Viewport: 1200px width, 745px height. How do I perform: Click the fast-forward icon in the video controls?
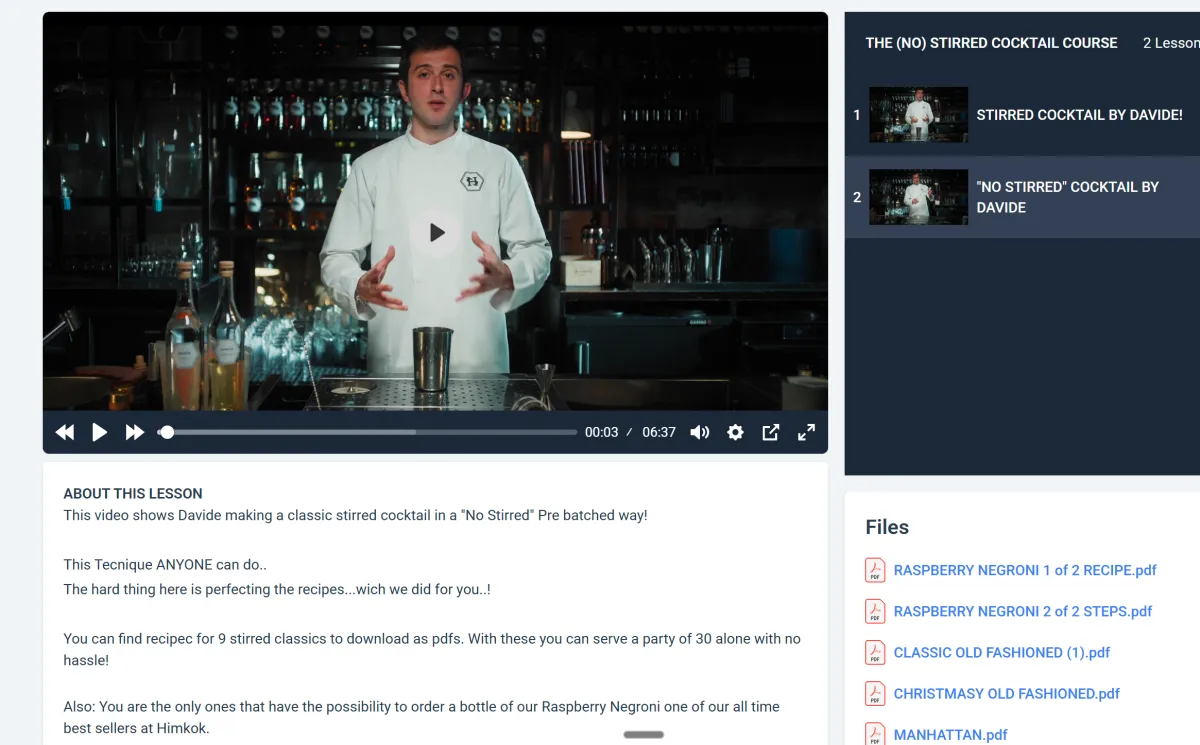[135, 433]
